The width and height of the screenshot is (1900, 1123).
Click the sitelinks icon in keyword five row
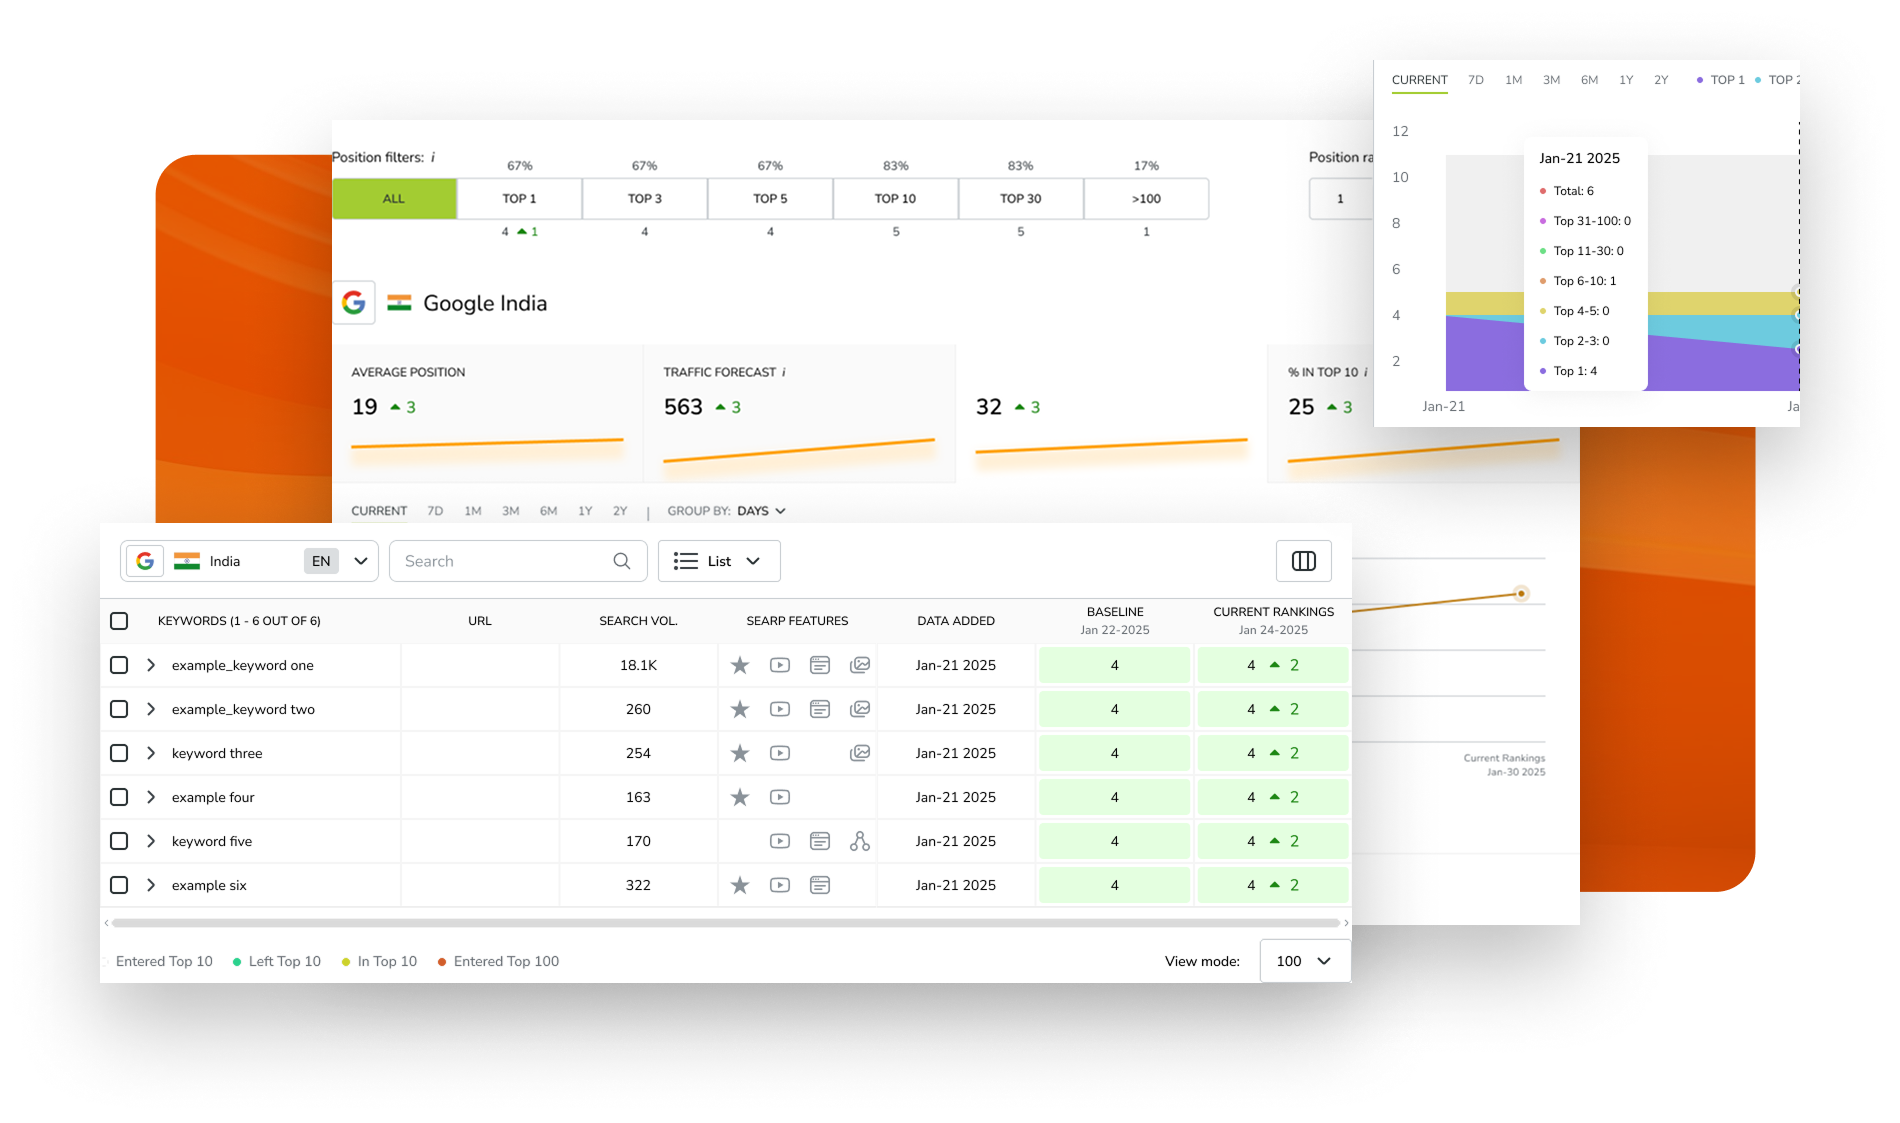point(859,841)
